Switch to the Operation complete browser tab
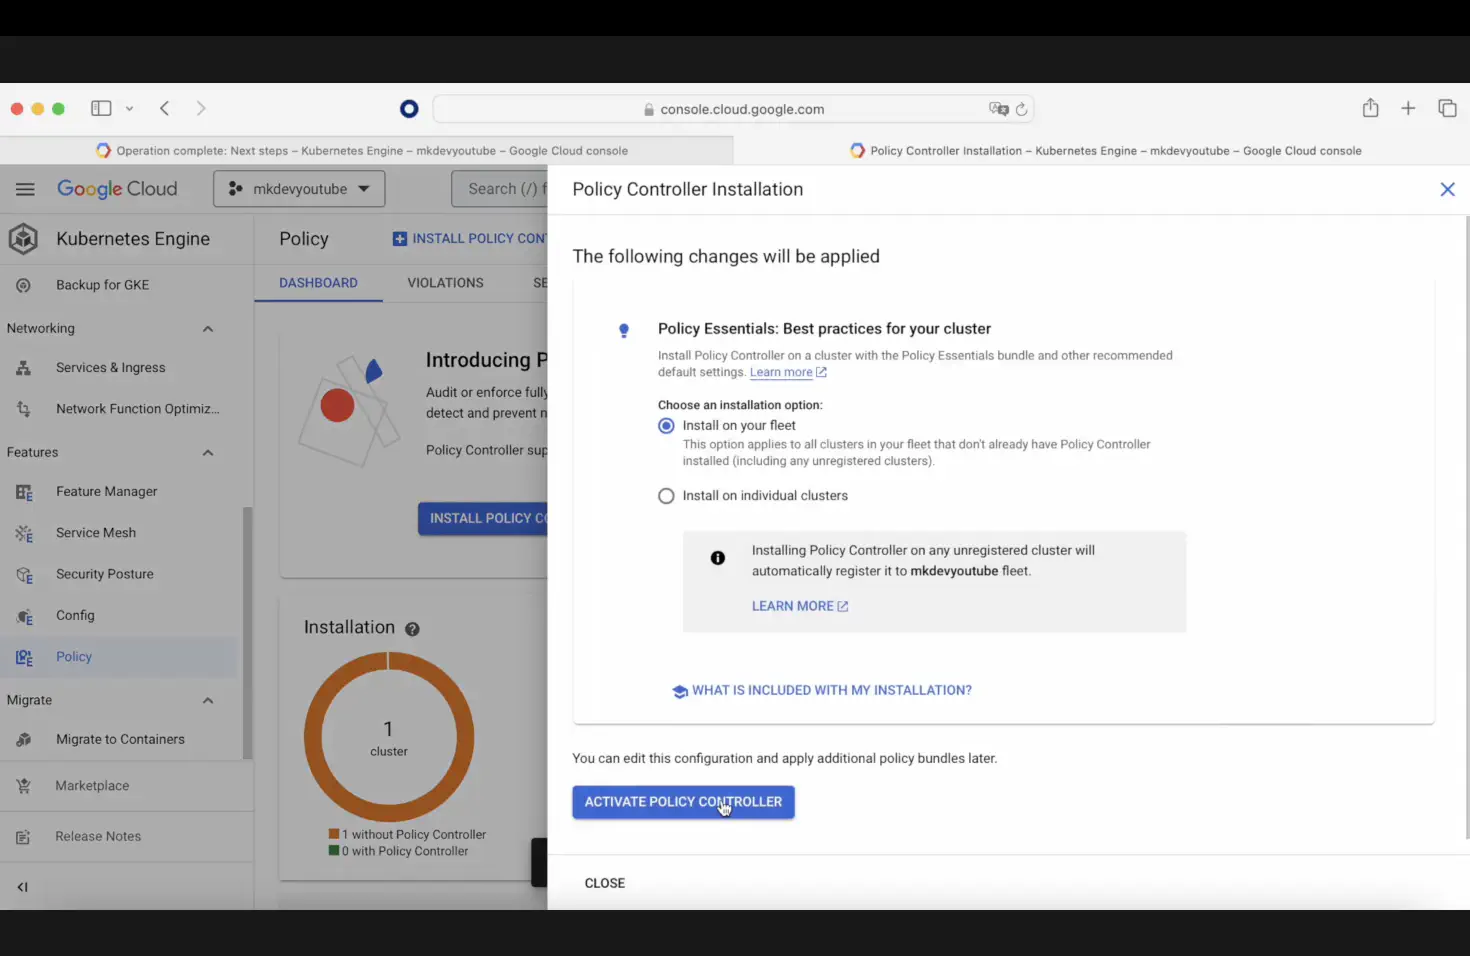This screenshot has width=1470, height=956. 367,151
